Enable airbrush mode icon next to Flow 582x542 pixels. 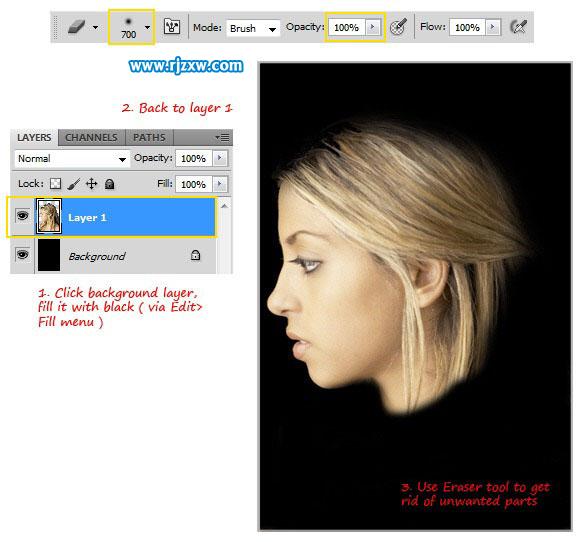tap(518, 27)
